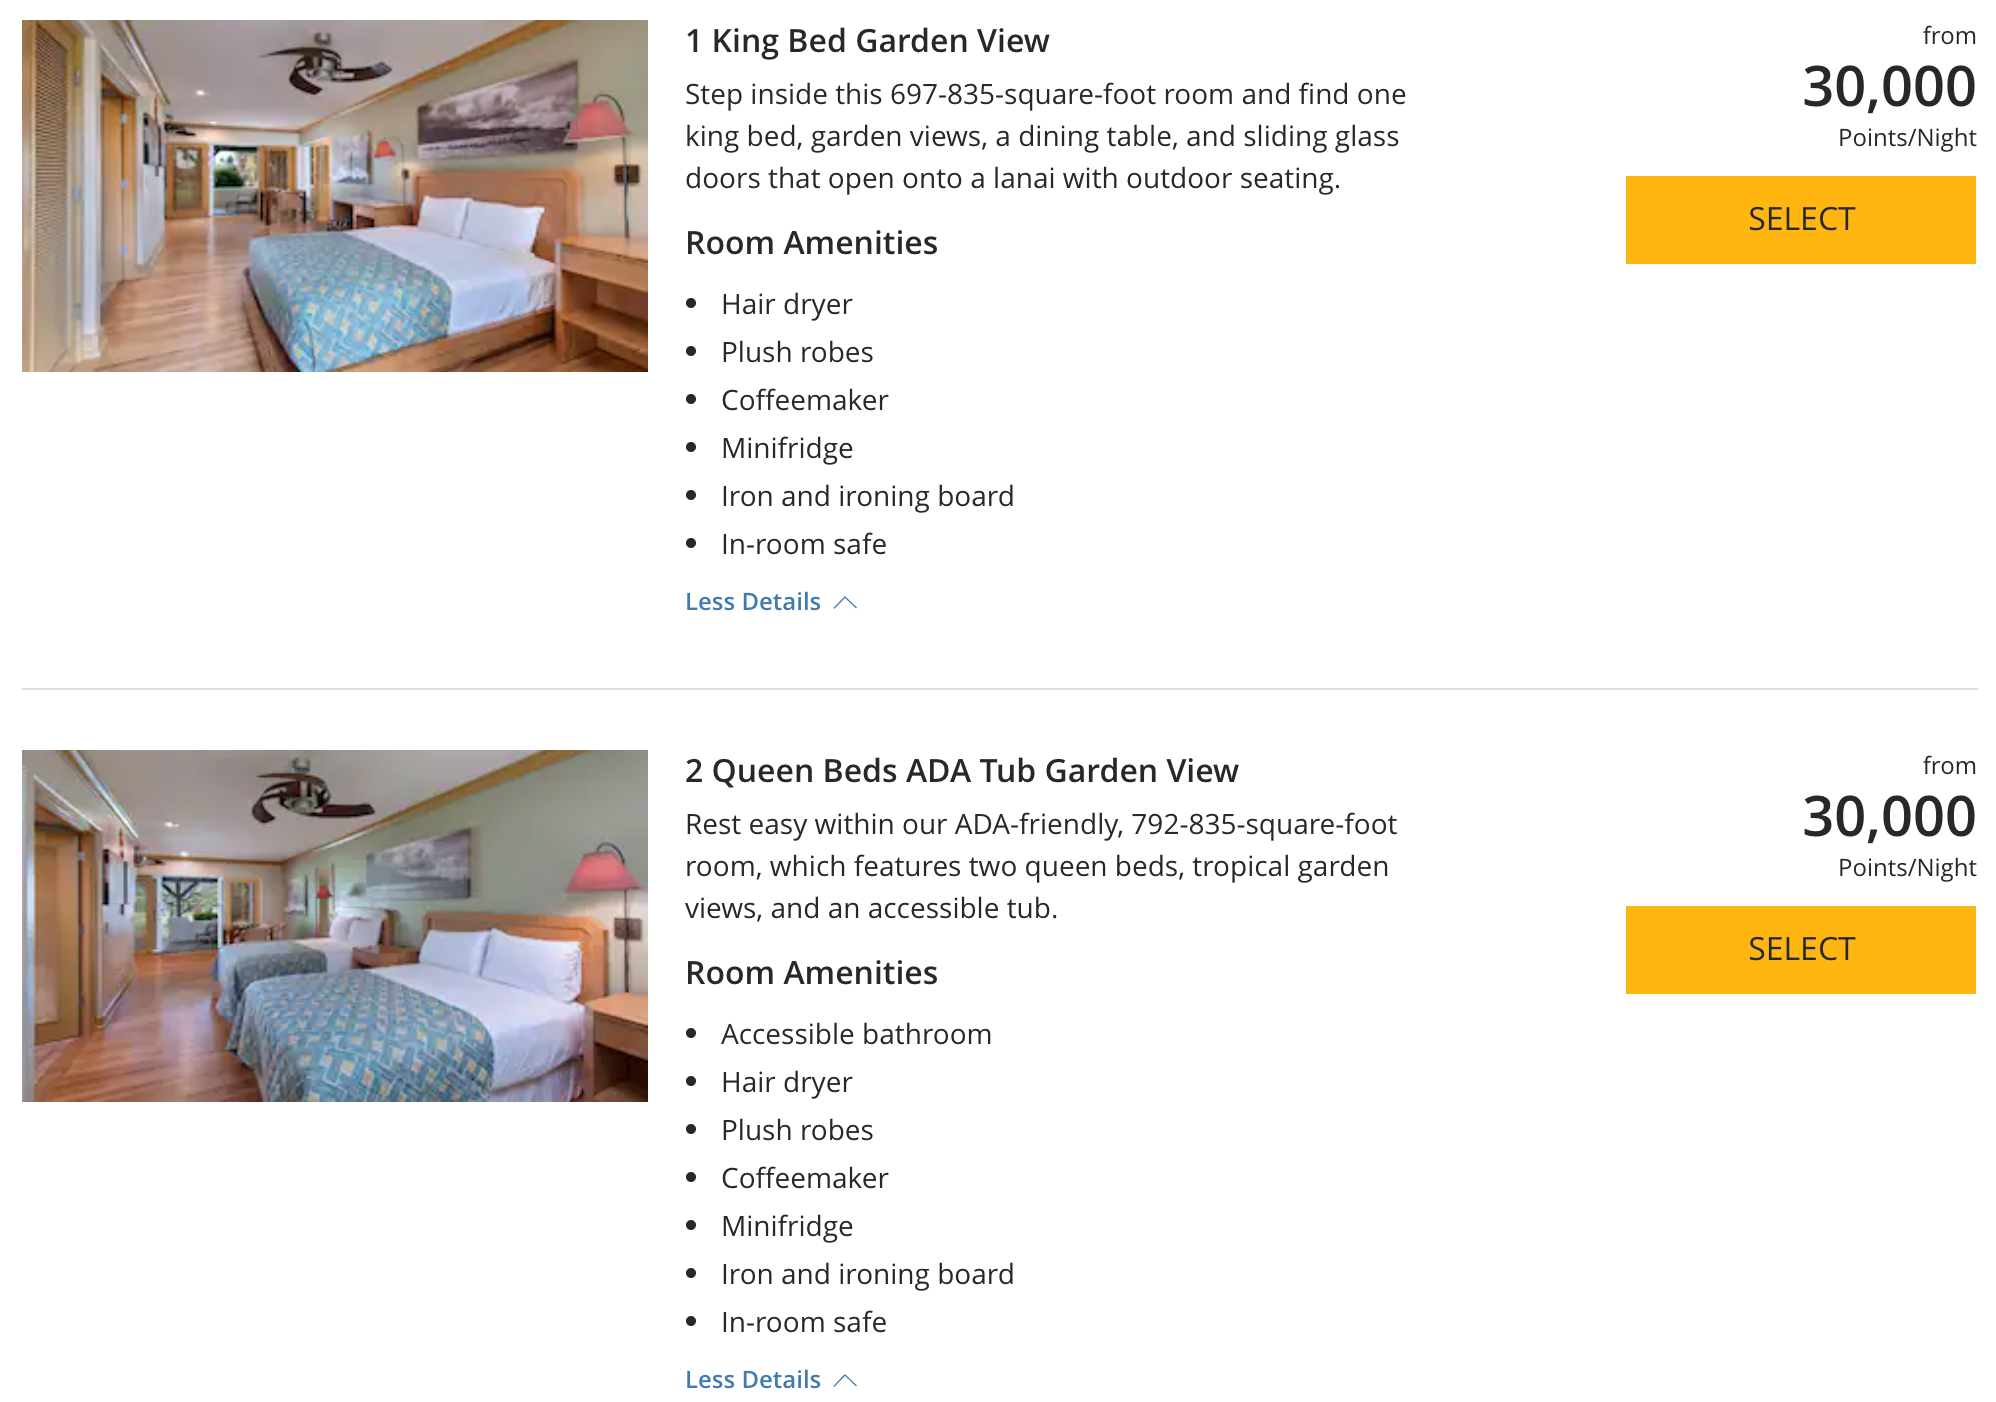Open the King Bed room photo
Viewport: 1996px width, 1402px height.
coord(334,196)
